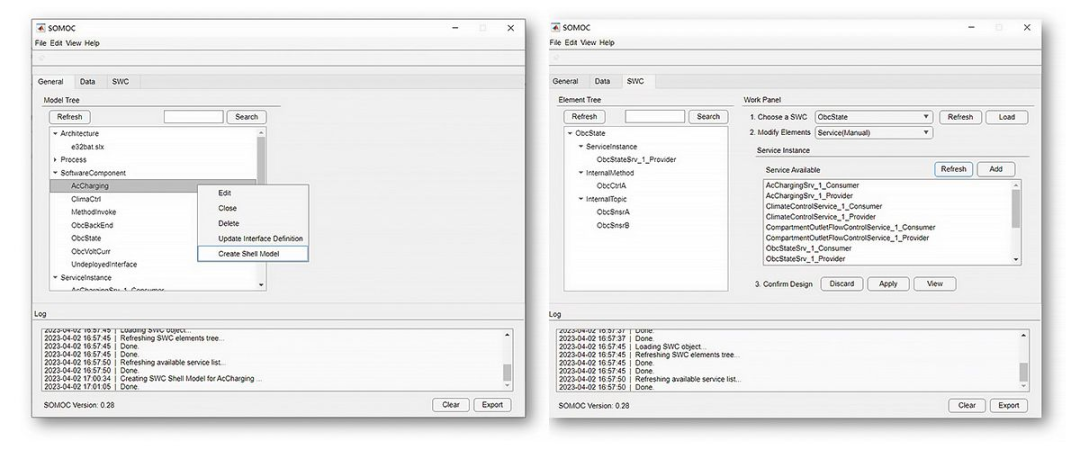This screenshot has height=450, width=1080.
Task: Choose Update Interface Definition menu entry
Action: [260, 238]
